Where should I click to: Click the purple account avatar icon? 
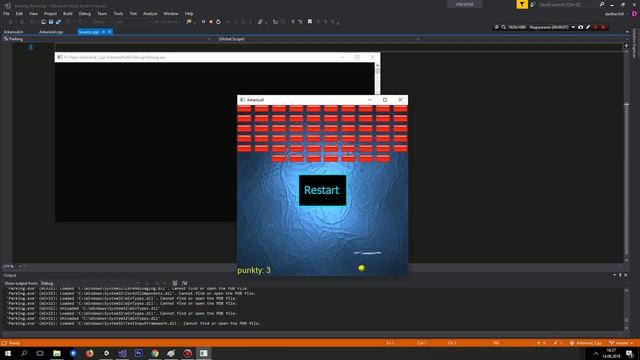tap(634, 14)
